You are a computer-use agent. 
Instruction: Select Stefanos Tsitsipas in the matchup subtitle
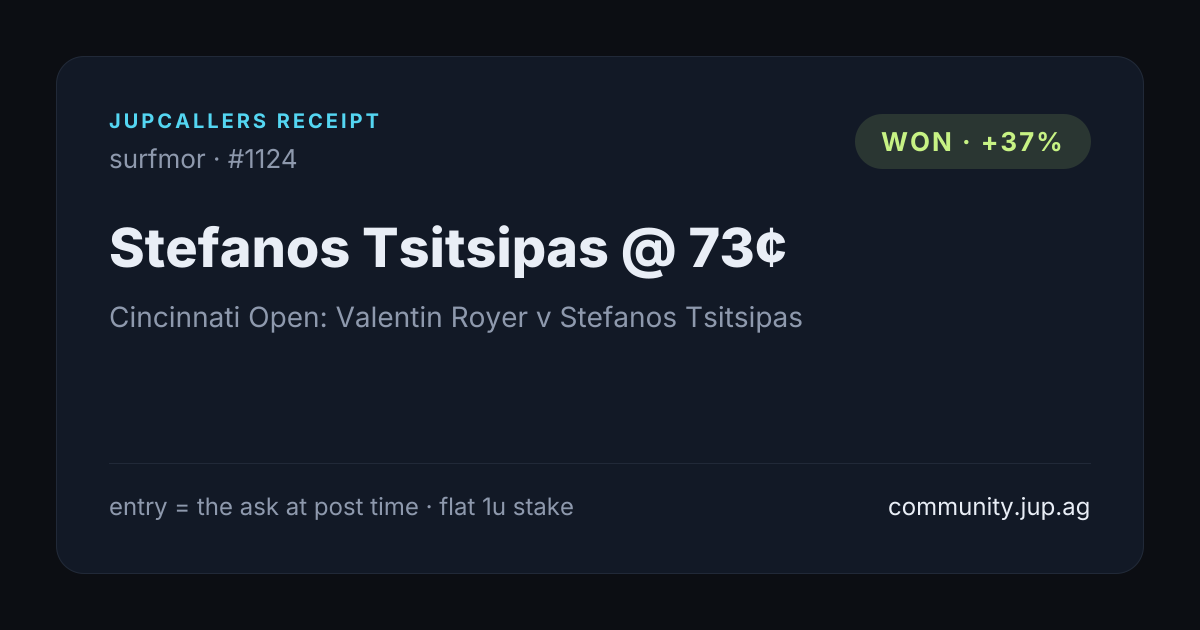681,318
